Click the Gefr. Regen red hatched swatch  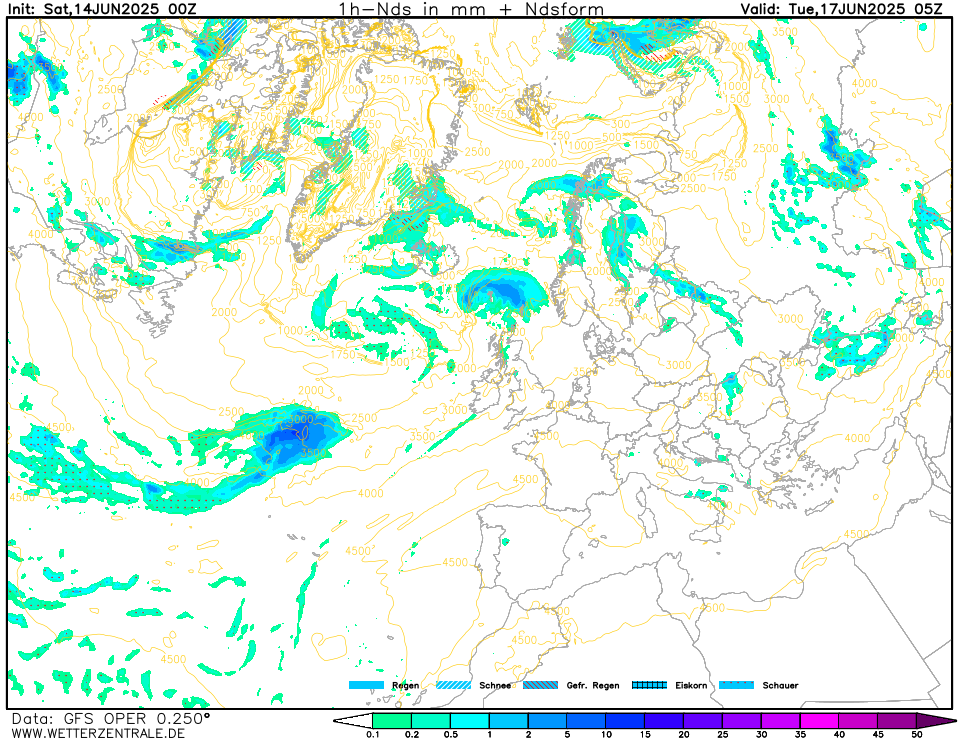coord(541,685)
